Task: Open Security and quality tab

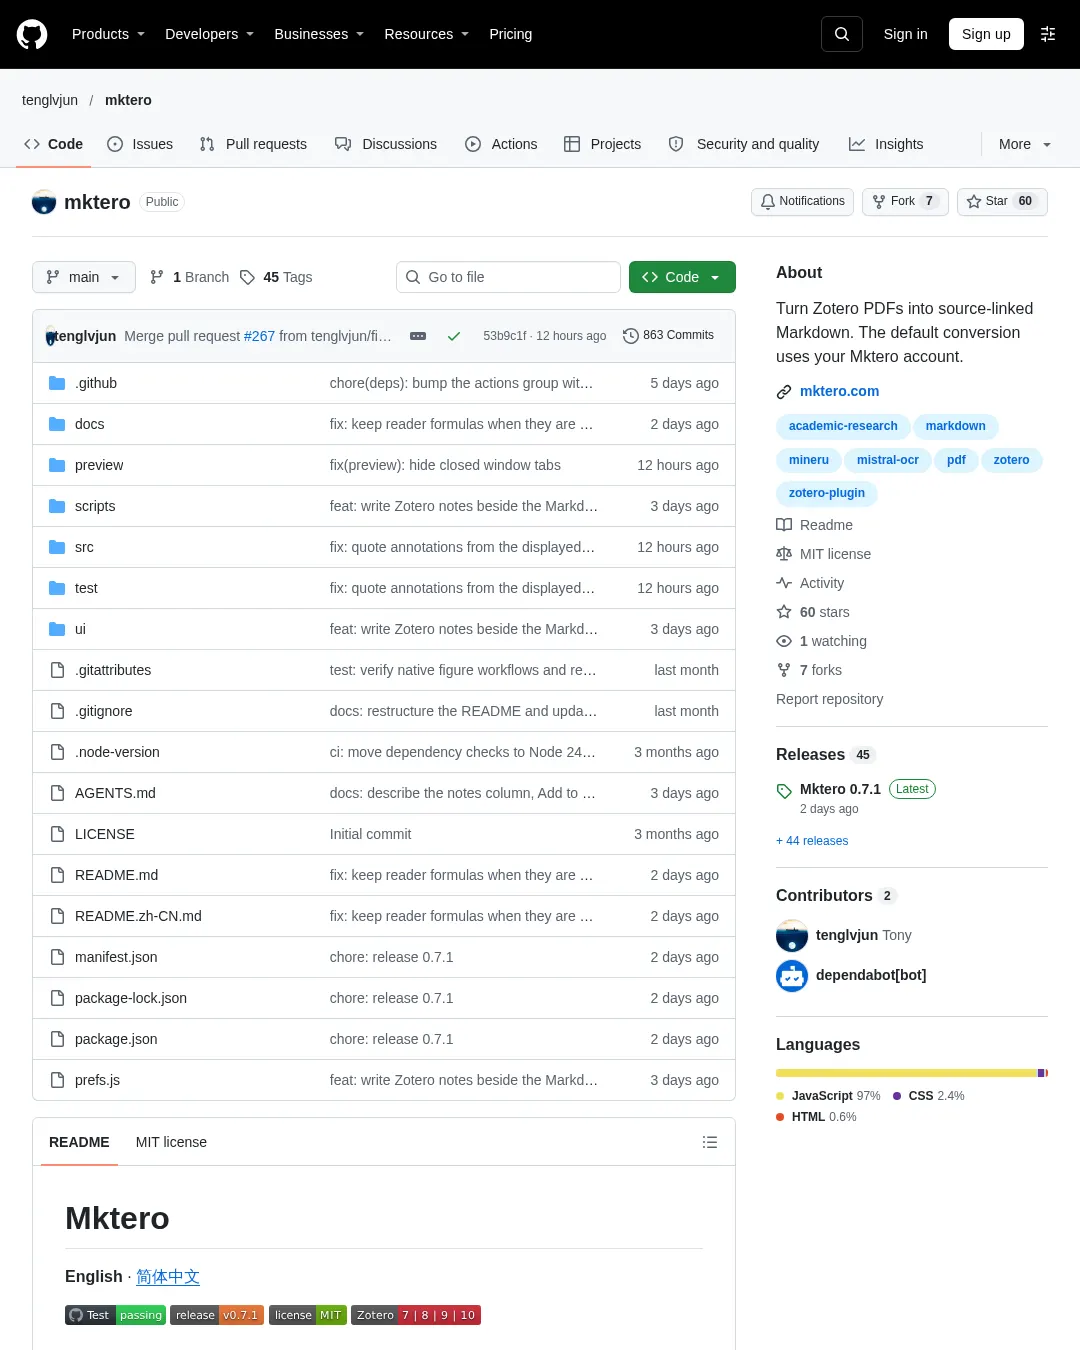Action: pyautogui.click(x=744, y=144)
